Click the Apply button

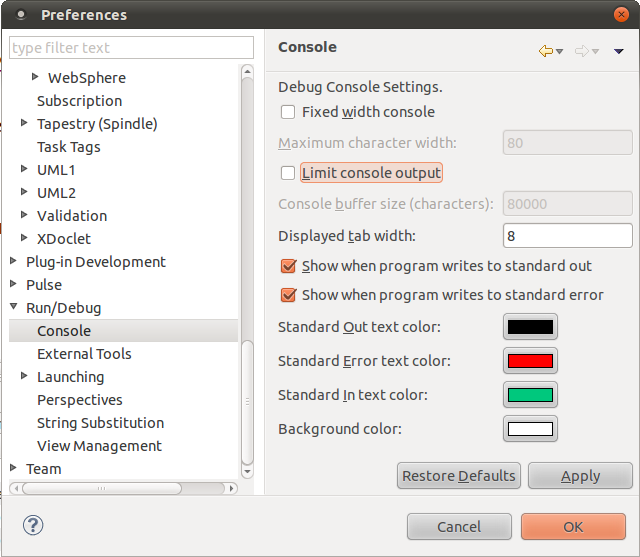580,476
